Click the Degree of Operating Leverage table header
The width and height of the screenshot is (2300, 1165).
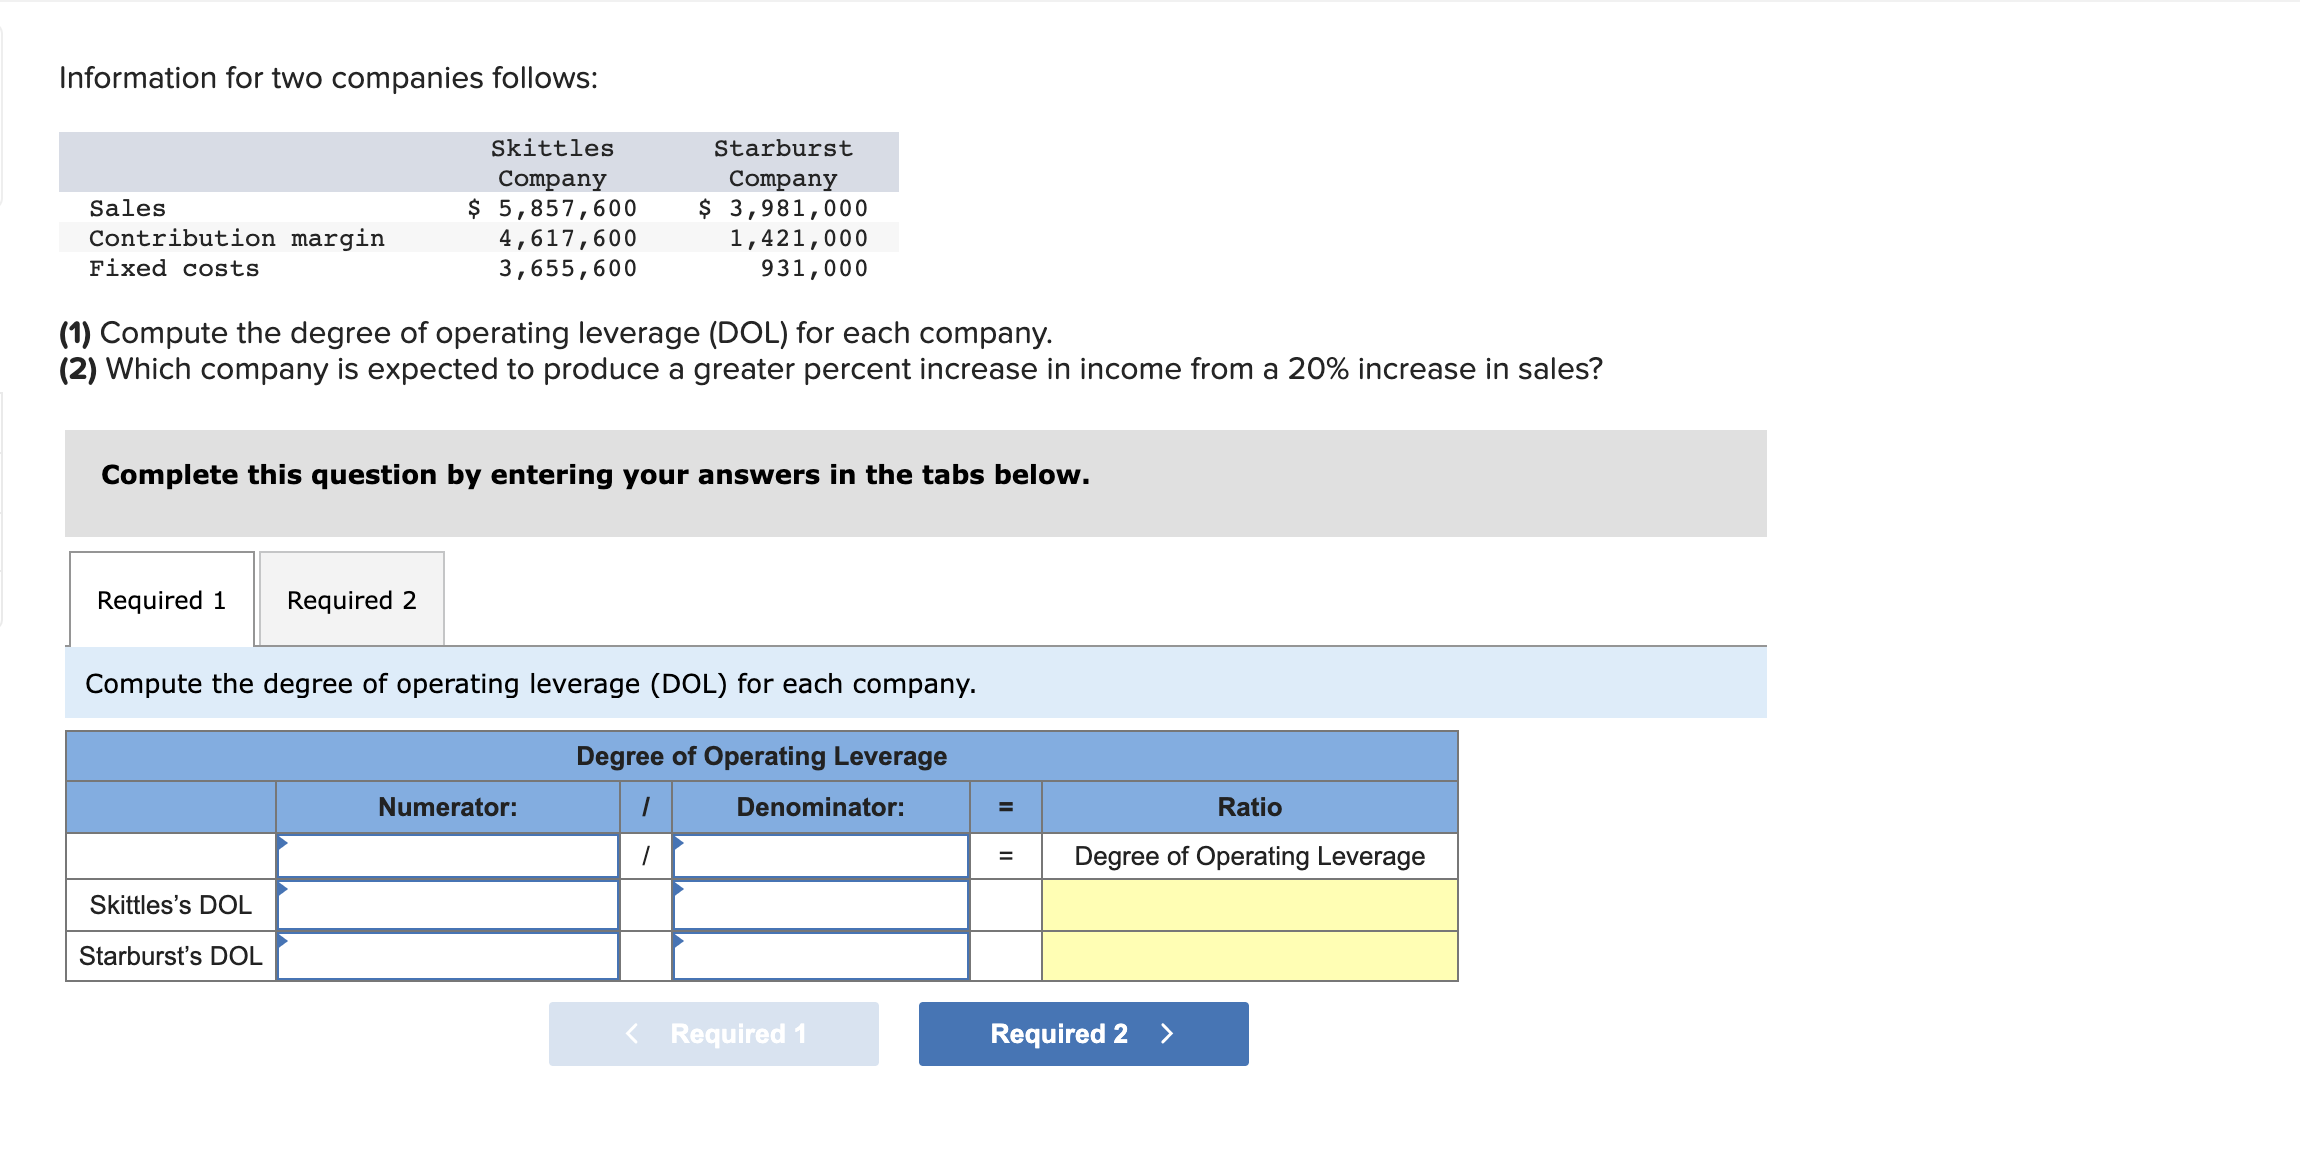[x=762, y=756]
